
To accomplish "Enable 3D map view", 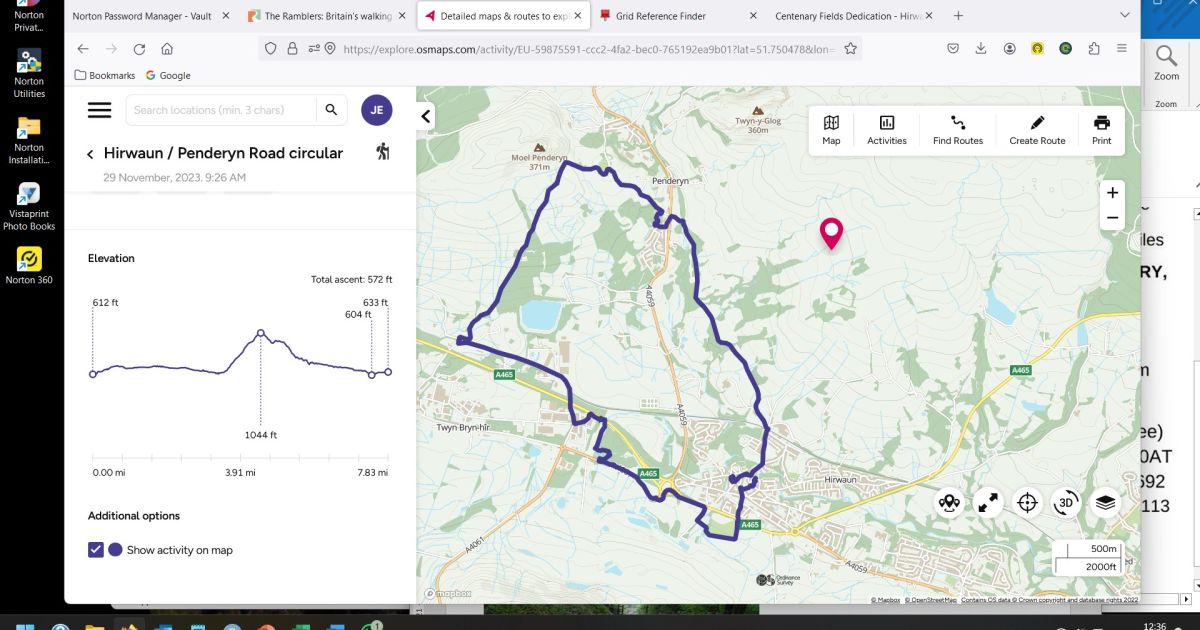I will (1065, 503).
